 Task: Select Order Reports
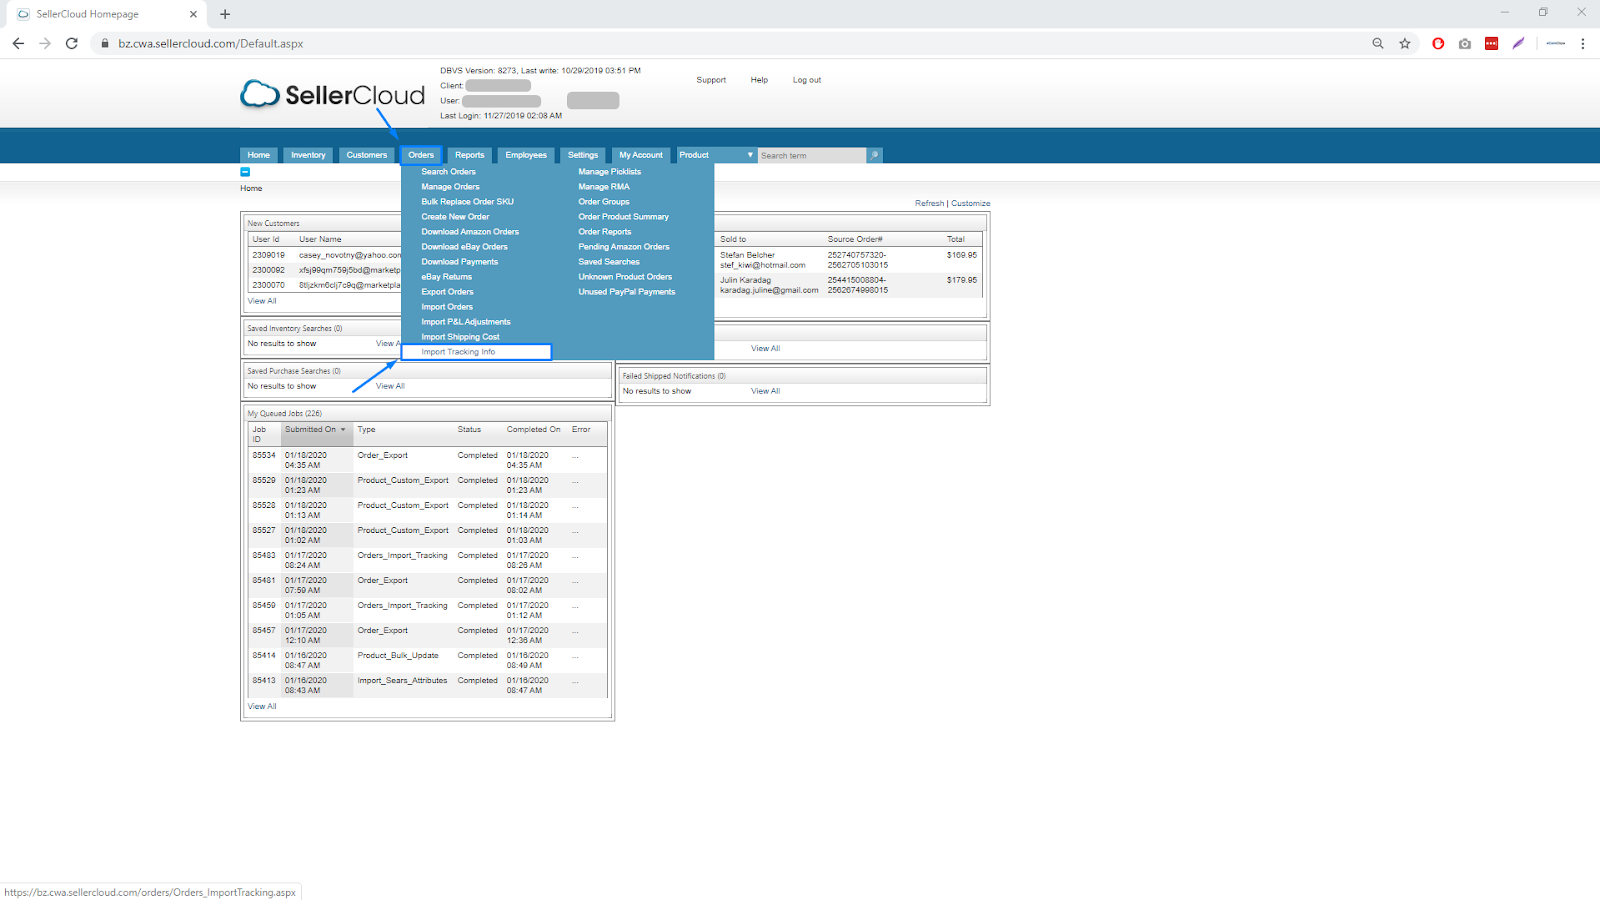pos(605,232)
